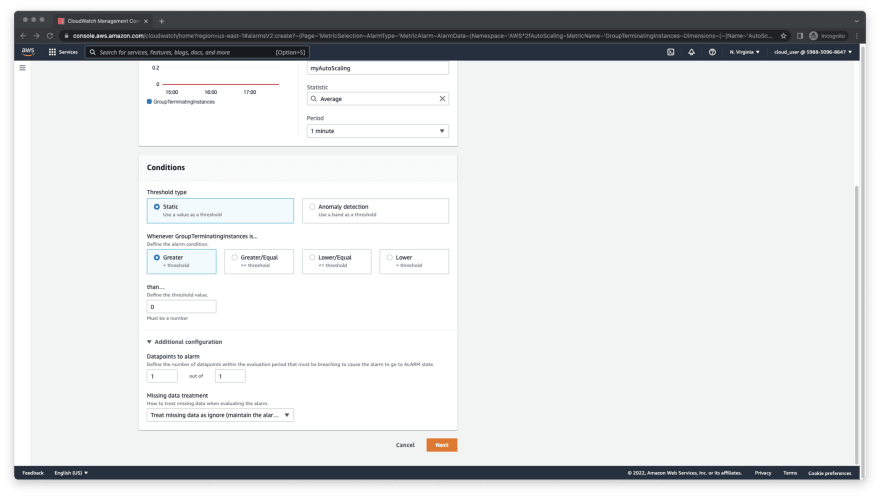Open the Feedback link in the footer

(33, 473)
